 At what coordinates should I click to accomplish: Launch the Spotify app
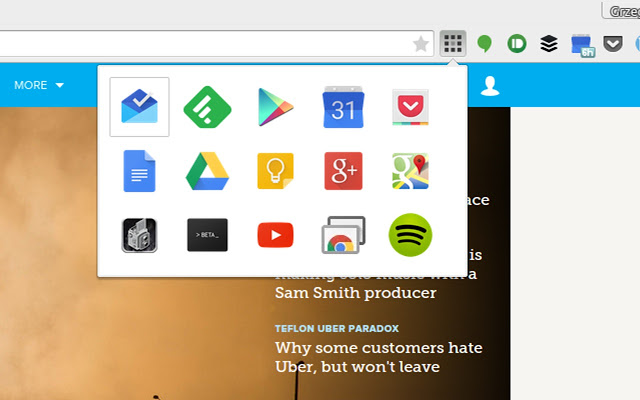click(x=410, y=235)
